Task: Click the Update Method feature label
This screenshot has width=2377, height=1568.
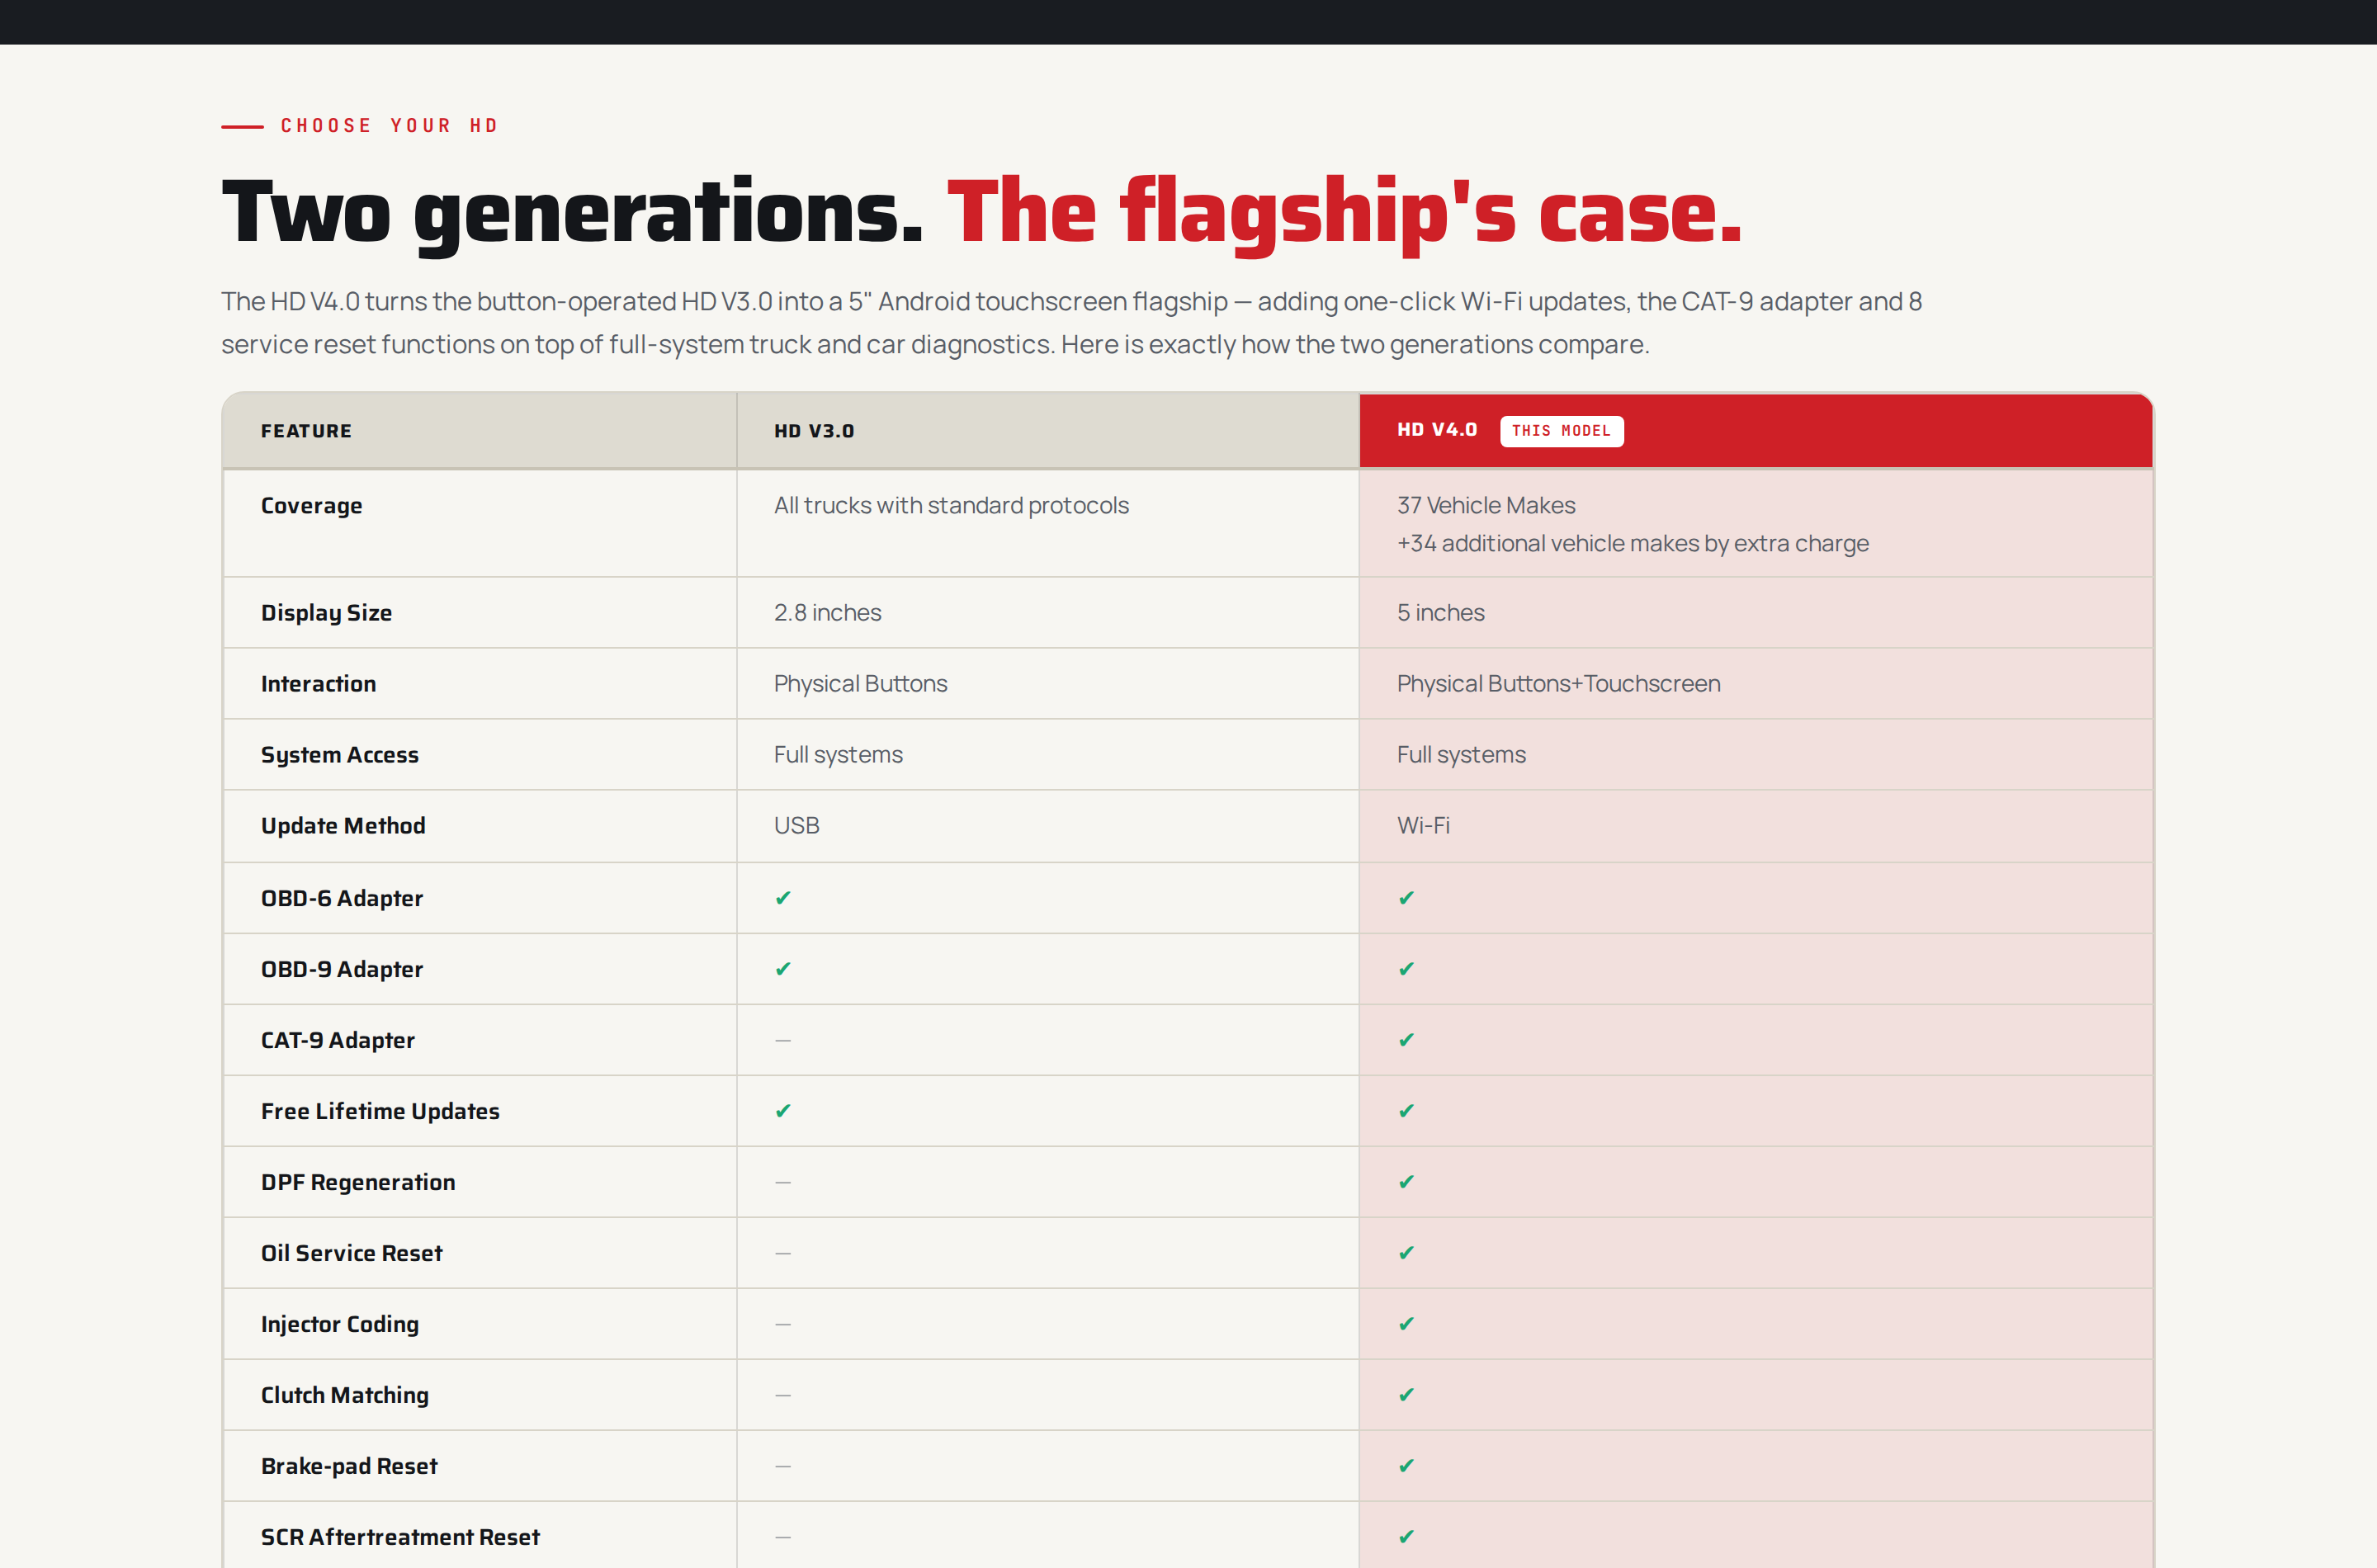Action: coord(343,826)
